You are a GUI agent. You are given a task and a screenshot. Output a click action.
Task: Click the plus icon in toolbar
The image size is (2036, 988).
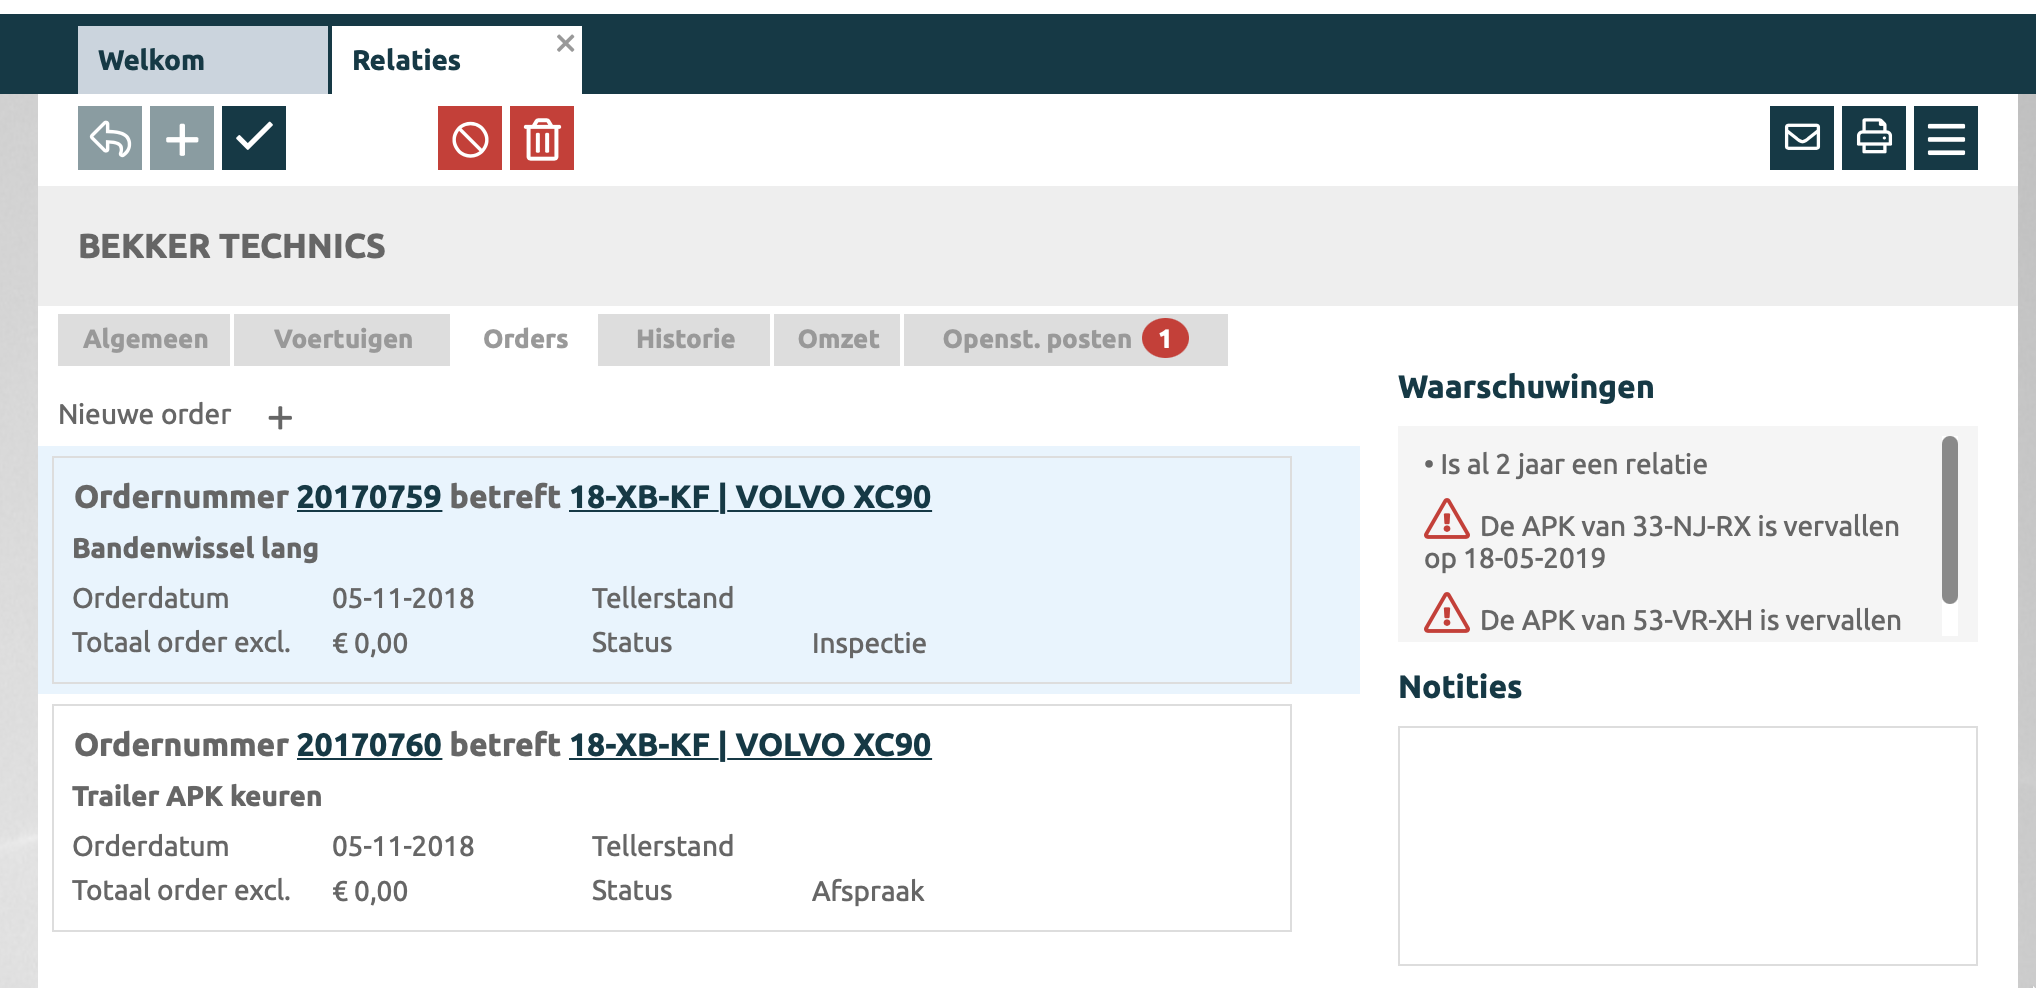click(182, 138)
